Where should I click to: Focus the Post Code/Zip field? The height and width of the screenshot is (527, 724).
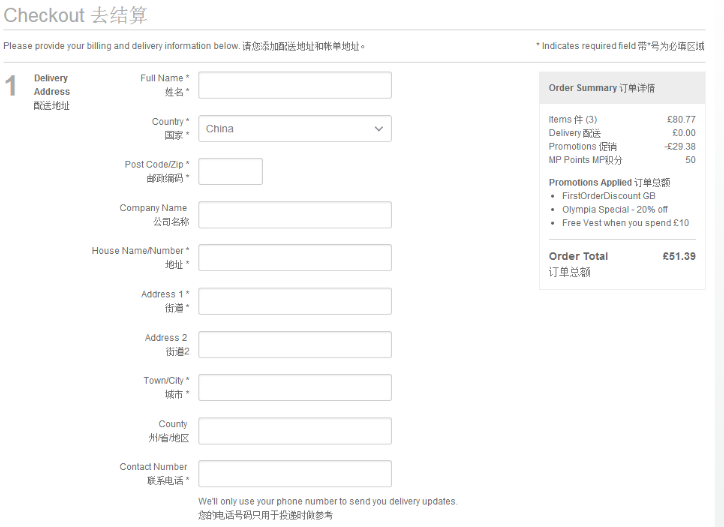click(x=230, y=171)
